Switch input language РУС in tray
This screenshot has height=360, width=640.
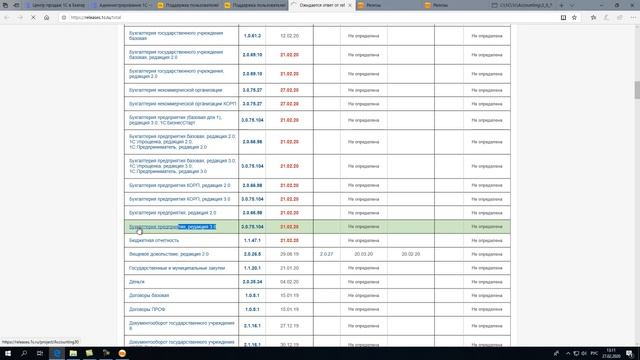(x=595, y=353)
